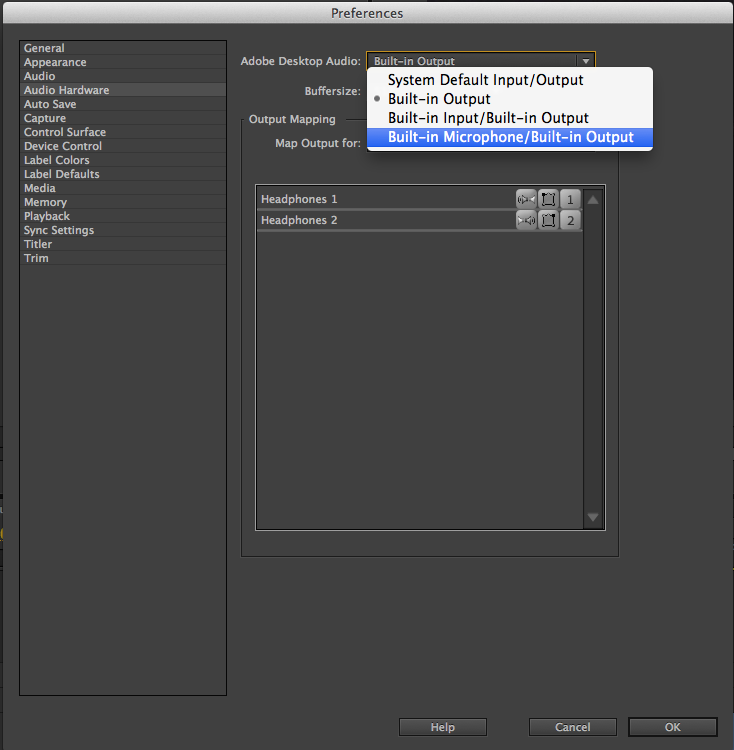Image resolution: width=734 pixels, height=750 pixels.
Task: Open the Control Surface preferences
Action: (123, 132)
